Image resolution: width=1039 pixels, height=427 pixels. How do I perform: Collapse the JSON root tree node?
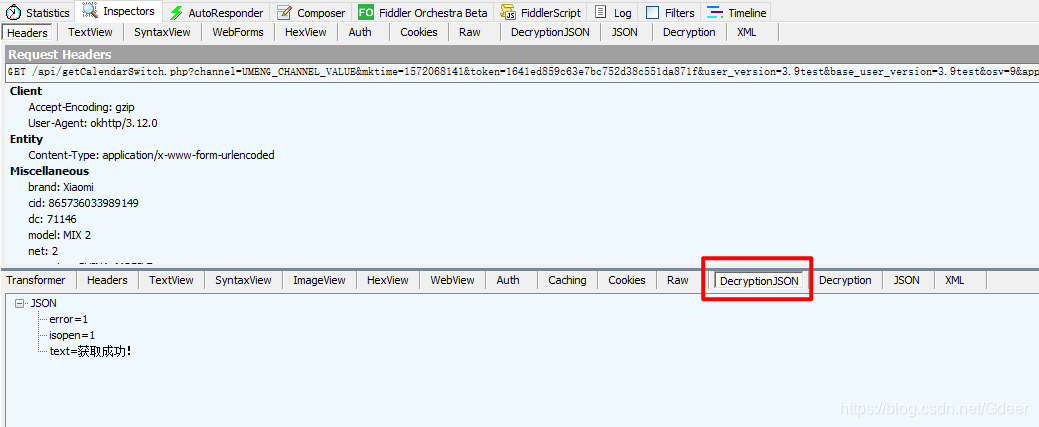[19, 303]
